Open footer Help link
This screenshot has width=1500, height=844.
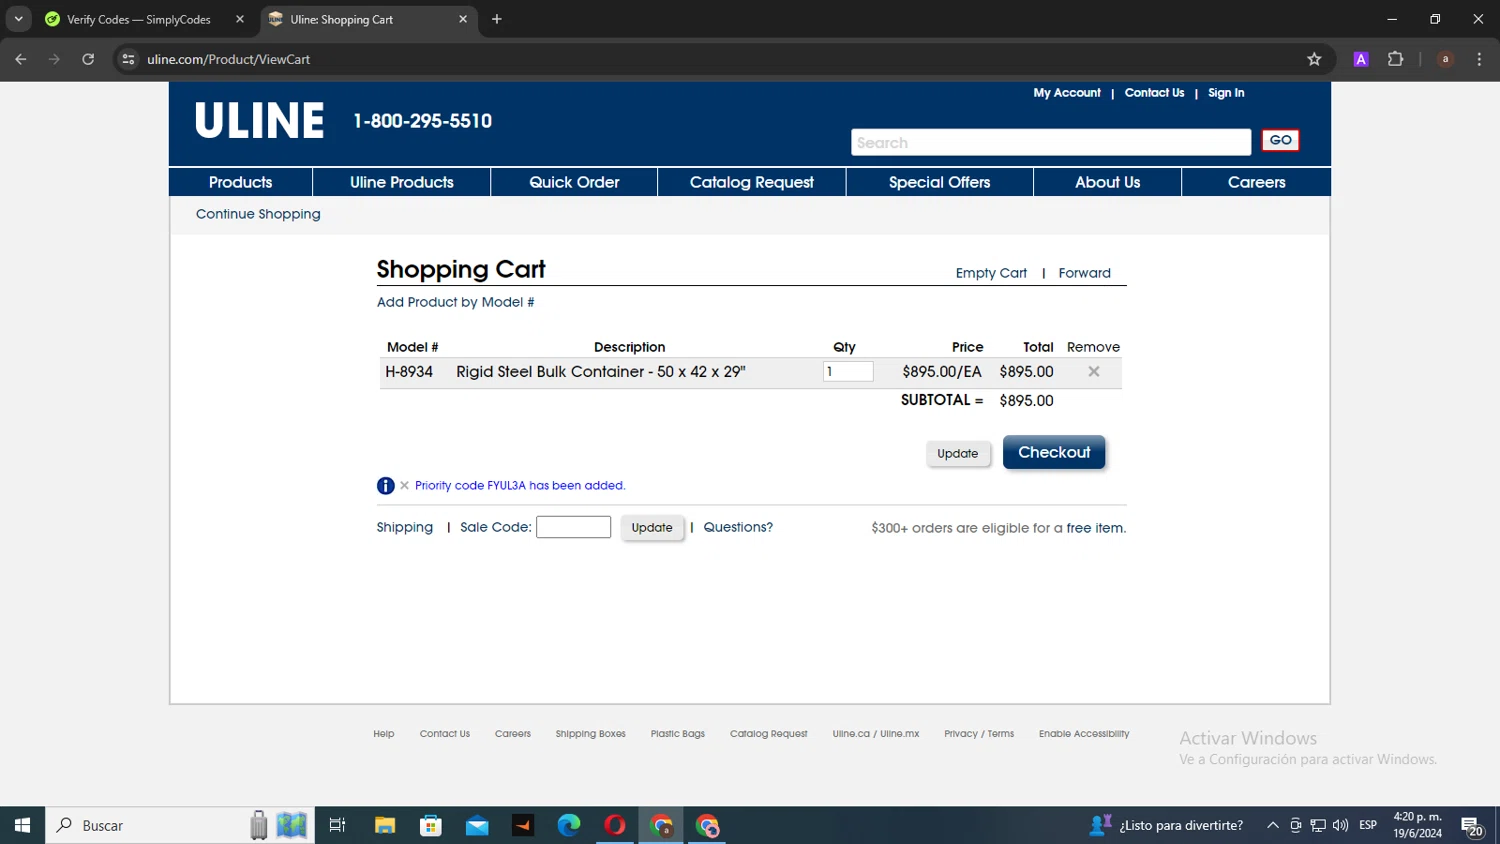384,734
